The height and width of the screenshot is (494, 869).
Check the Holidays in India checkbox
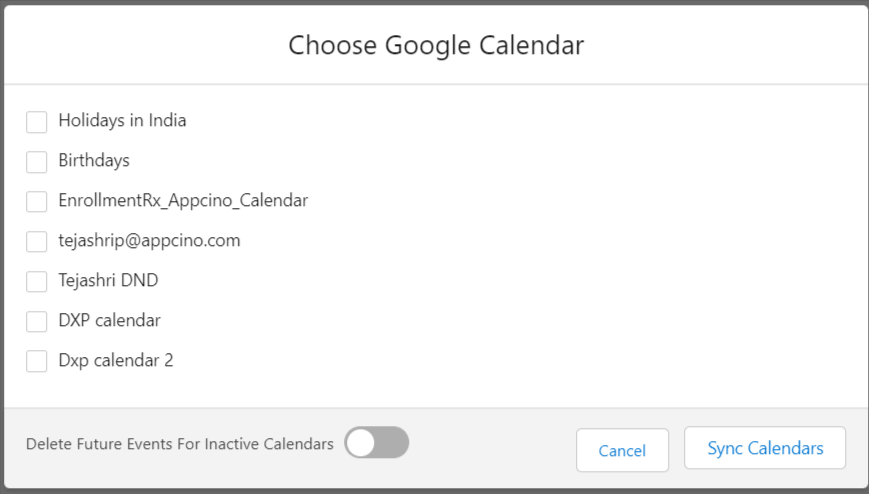click(x=37, y=122)
